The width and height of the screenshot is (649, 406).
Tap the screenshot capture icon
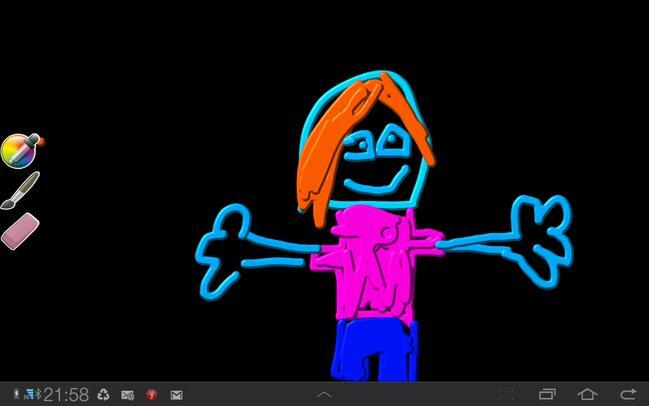tap(505, 394)
